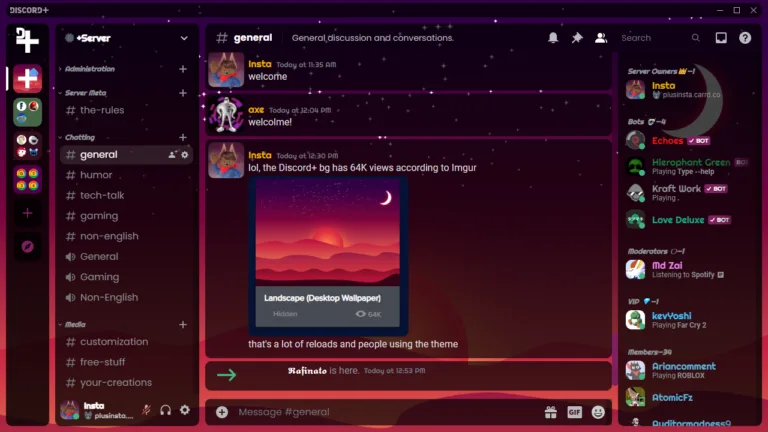Open the help question mark icon
This screenshot has width=768, height=432.
point(745,38)
